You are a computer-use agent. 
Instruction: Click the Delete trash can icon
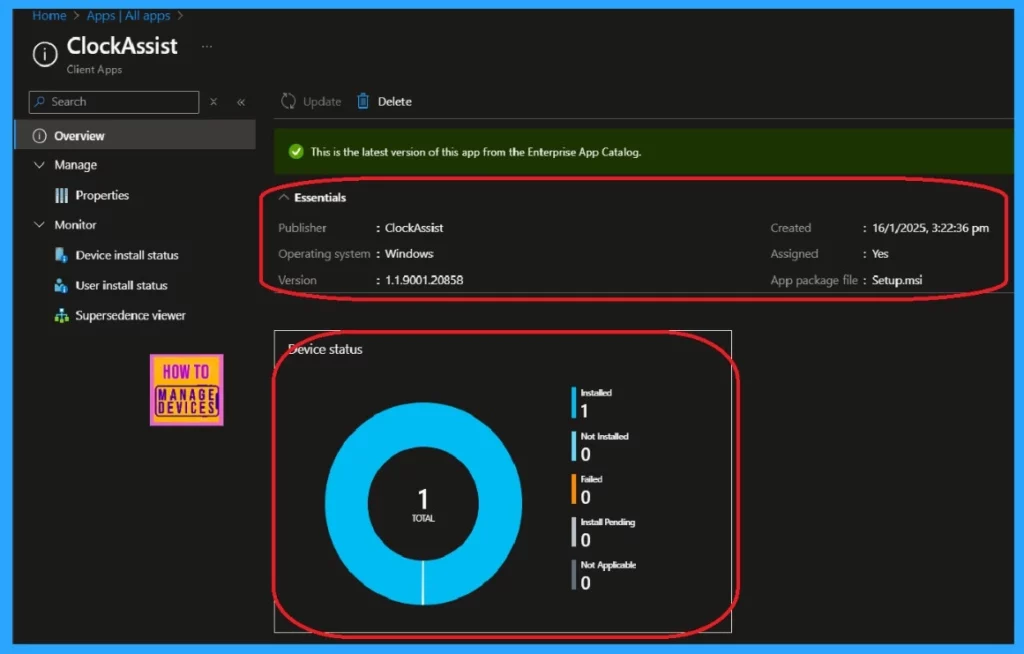[x=363, y=101]
